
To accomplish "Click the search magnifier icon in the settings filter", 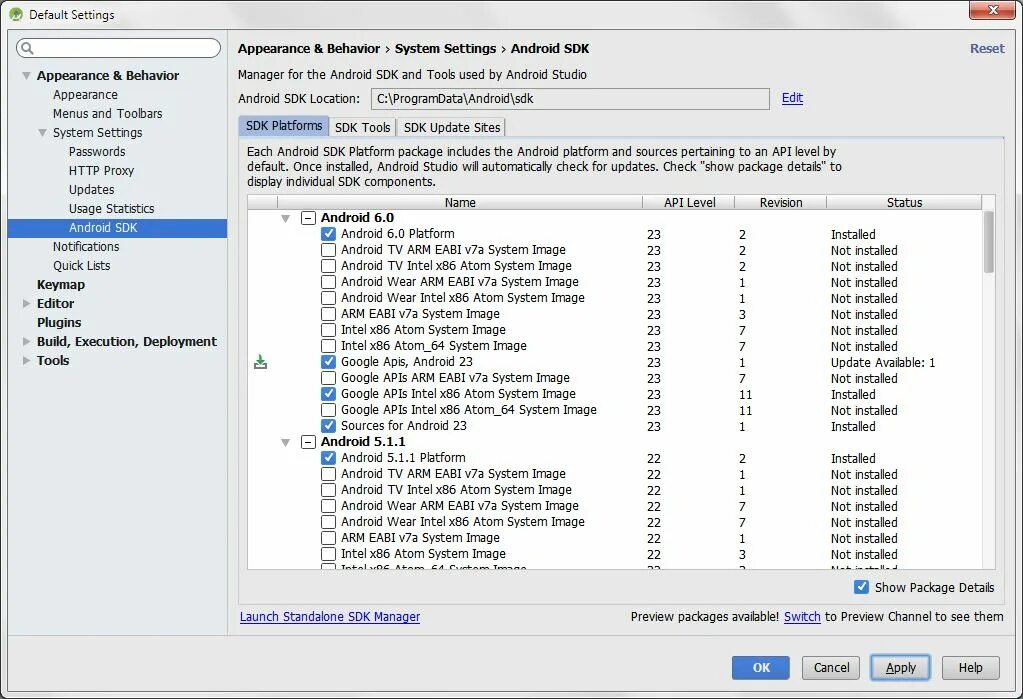I will [x=27, y=48].
